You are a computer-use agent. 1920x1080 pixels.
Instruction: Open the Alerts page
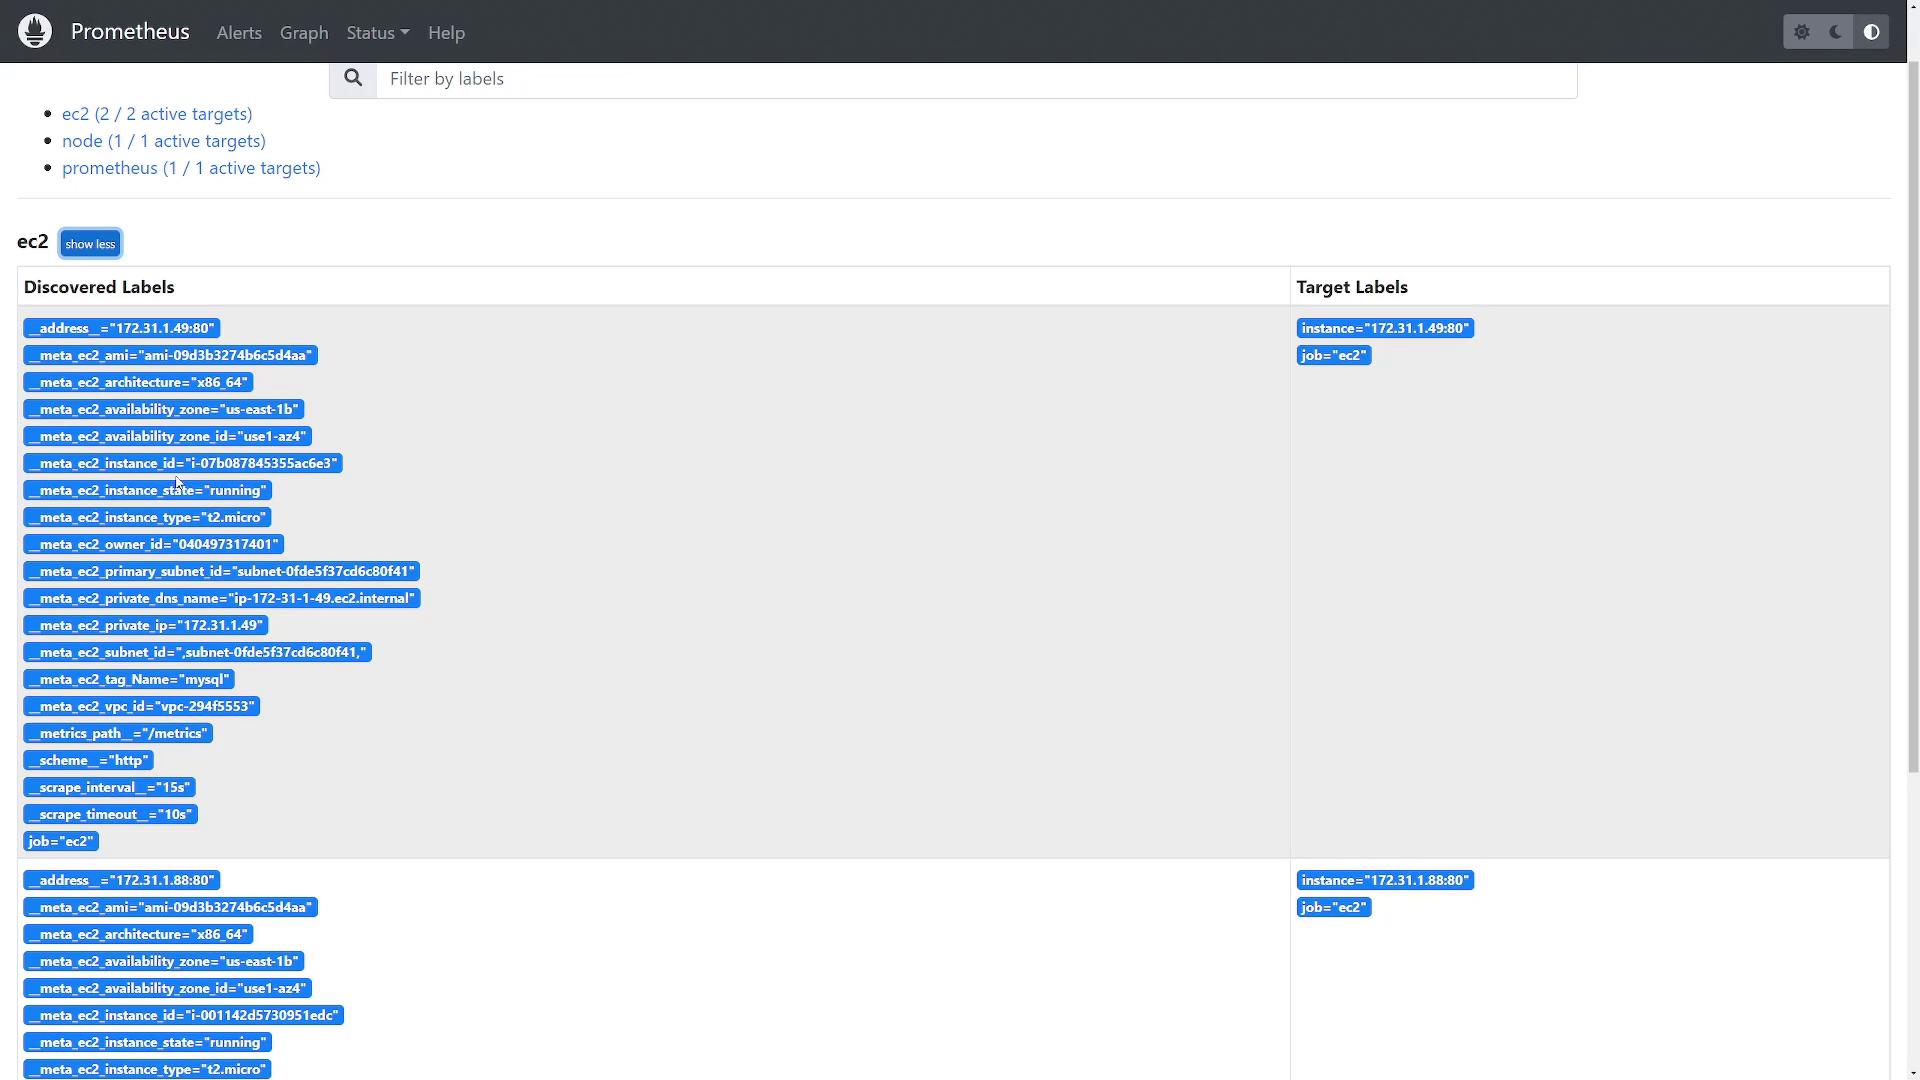pyautogui.click(x=239, y=33)
